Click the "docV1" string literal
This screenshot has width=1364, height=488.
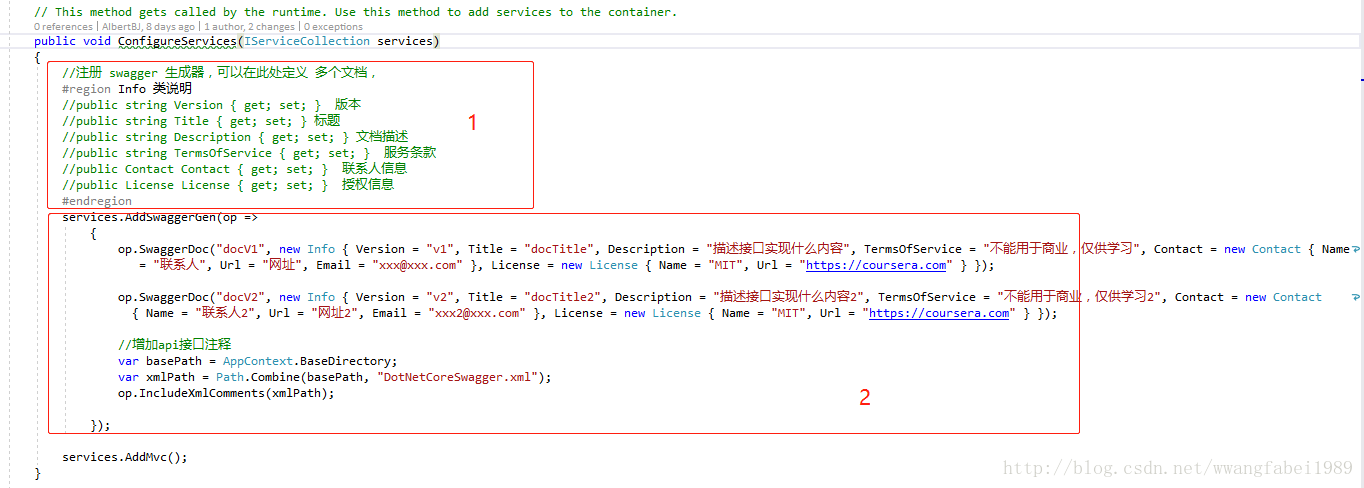[x=240, y=249]
